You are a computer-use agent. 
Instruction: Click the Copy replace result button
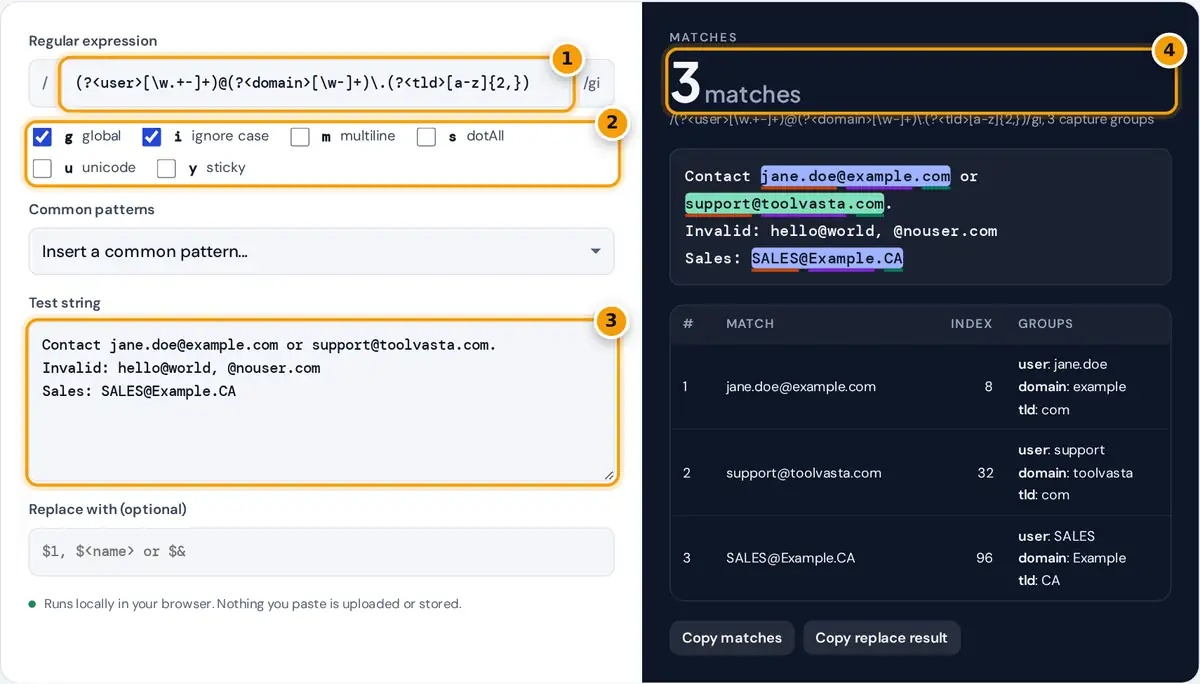pos(881,638)
